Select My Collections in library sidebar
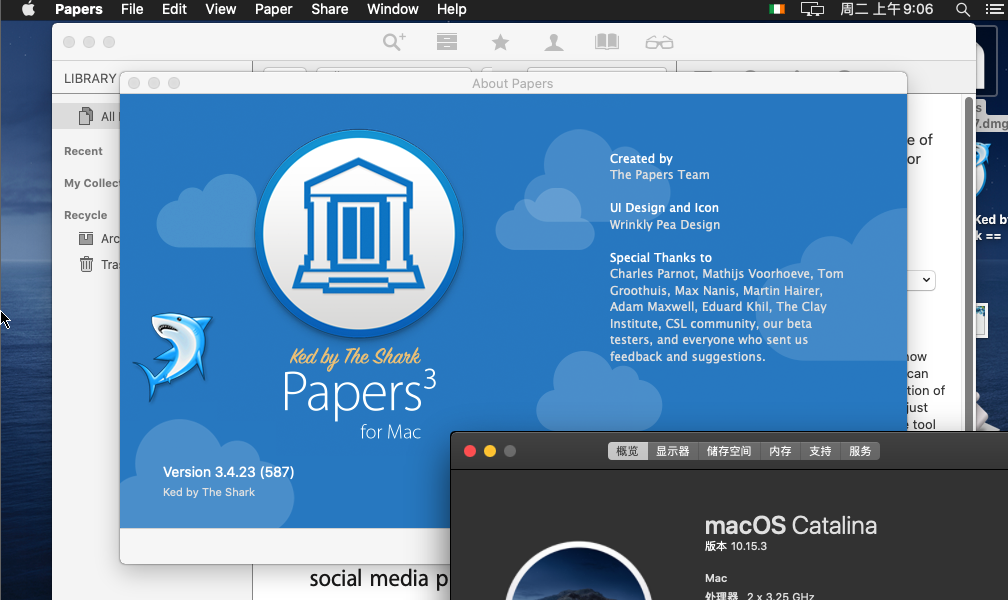 [x=92, y=183]
